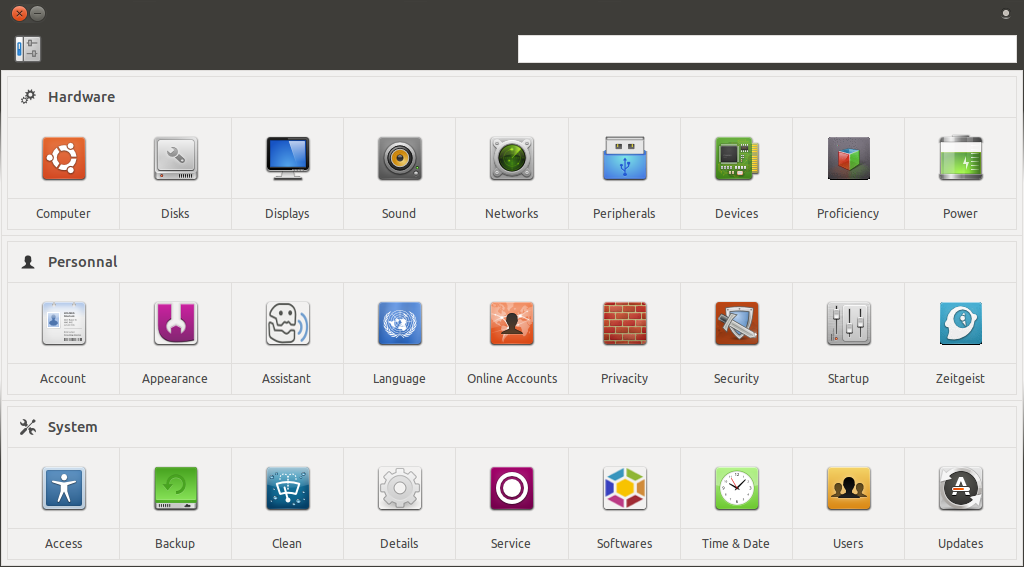Open the Users group icon

848,489
